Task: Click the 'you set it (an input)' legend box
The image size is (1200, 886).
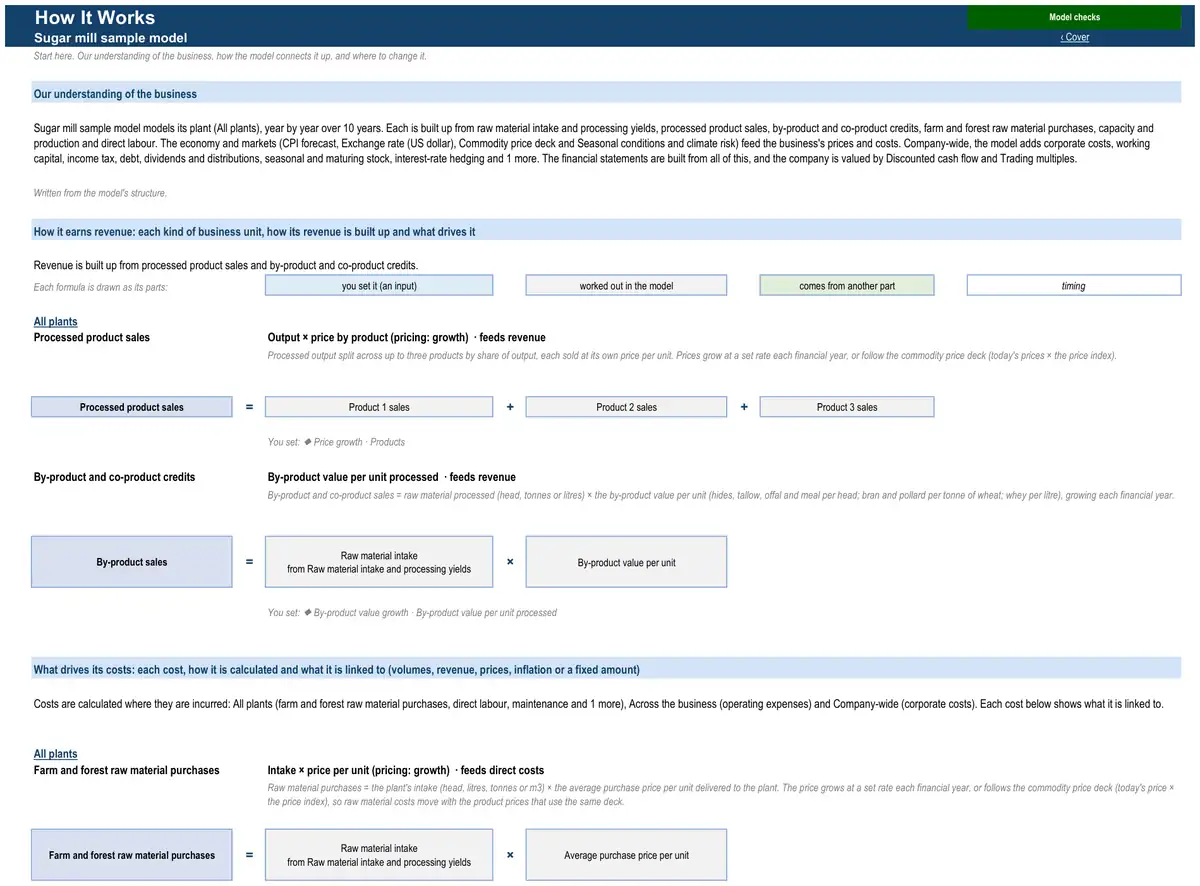Action: click(379, 286)
